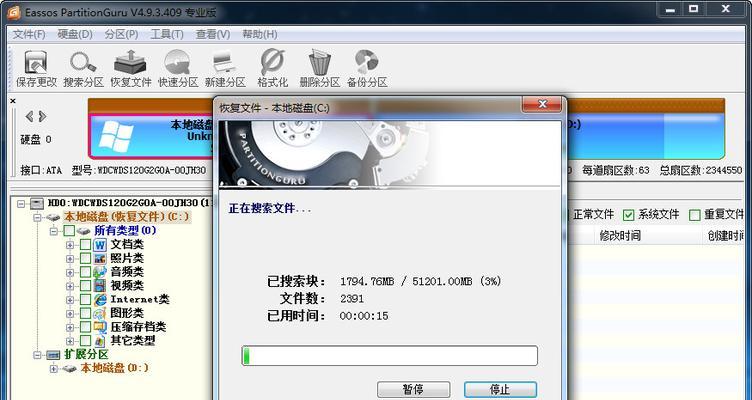Click the search progress bar
This screenshot has height=400, width=752.
click(389, 356)
